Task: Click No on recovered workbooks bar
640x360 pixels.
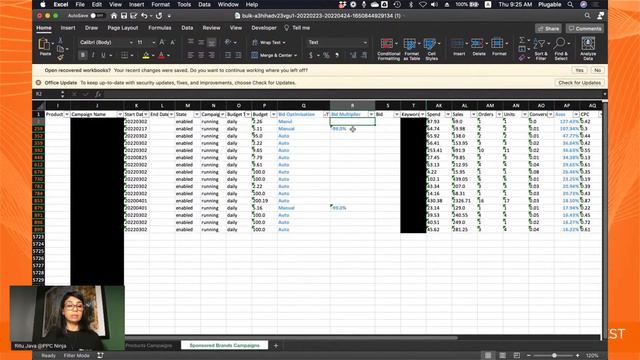Action: [x=598, y=70]
